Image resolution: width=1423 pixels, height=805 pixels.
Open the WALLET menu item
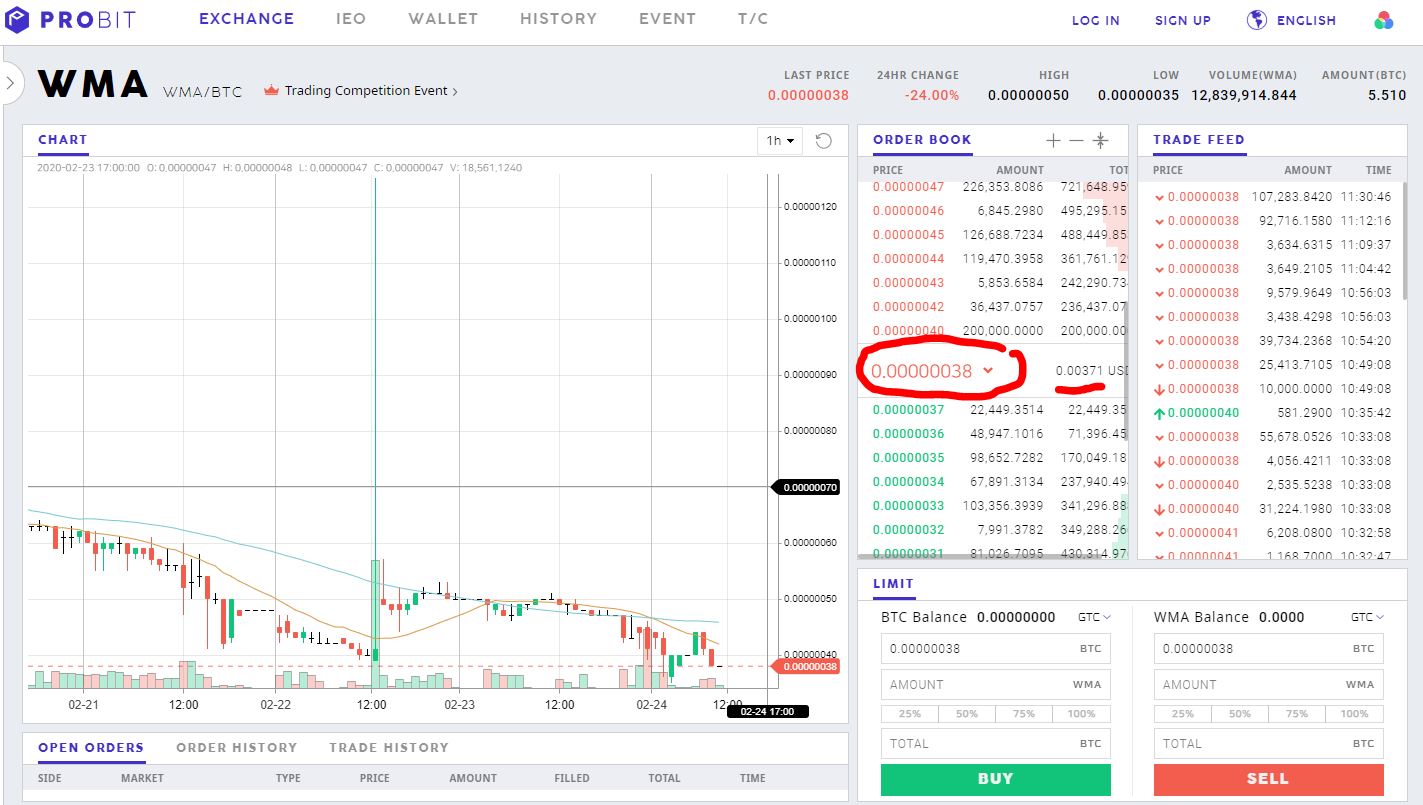coord(442,18)
